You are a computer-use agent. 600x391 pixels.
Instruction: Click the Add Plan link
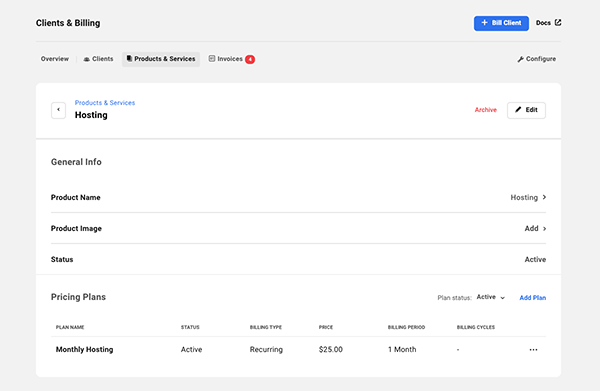(533, 298)
